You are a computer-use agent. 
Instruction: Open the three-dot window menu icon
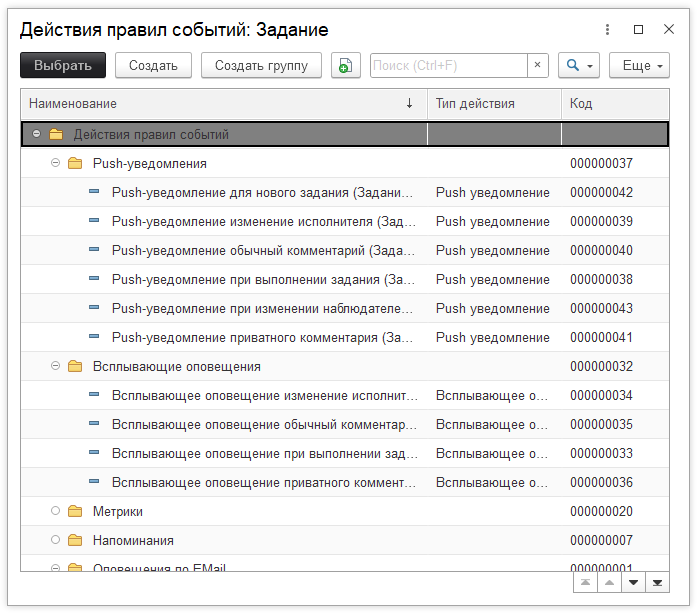pyautogui.click(x=607, y=30)
